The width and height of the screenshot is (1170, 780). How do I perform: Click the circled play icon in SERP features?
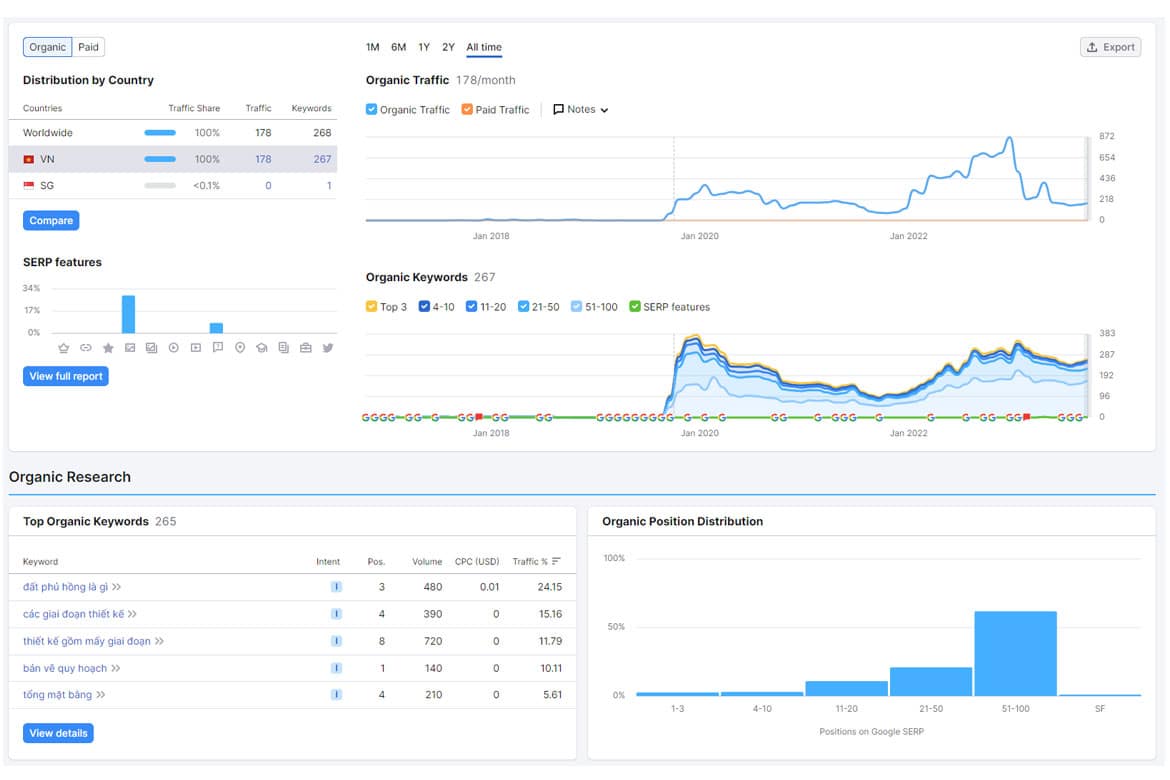click(x=174, y=348)
